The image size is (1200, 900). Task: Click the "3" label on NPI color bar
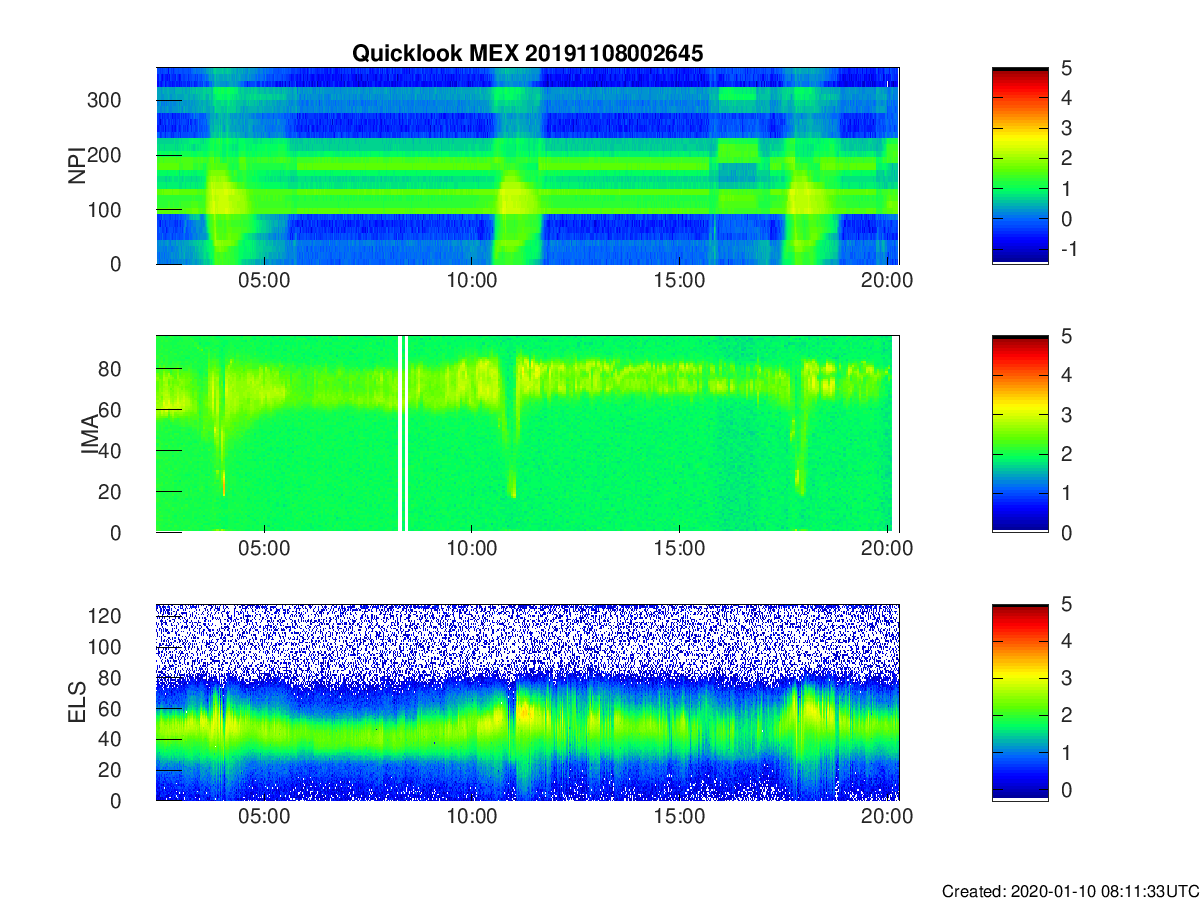point(1066,128)
